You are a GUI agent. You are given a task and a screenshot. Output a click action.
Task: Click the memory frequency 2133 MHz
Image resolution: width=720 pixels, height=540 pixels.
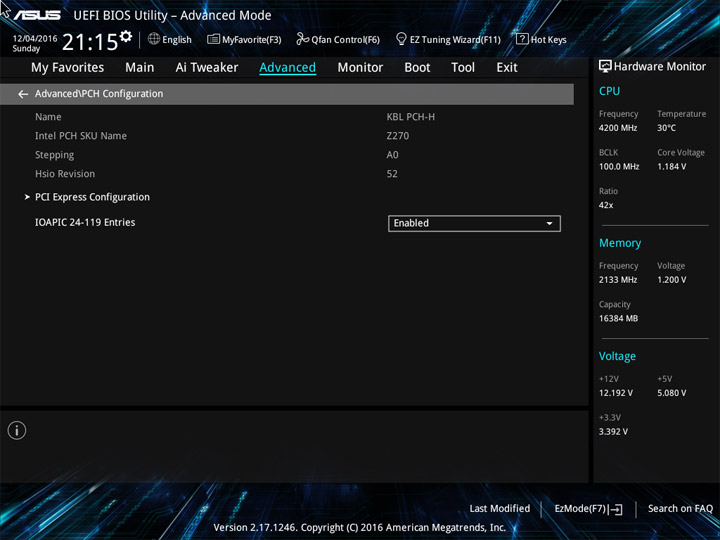618,280
